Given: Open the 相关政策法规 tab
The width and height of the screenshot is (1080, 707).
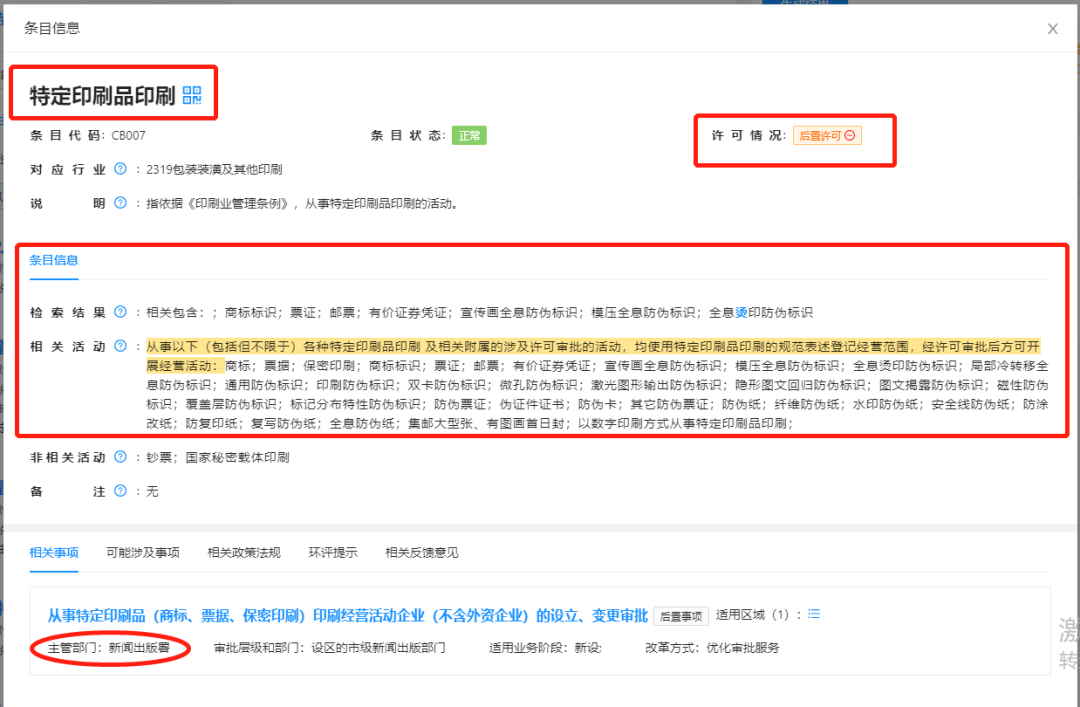Looking at the screenshot, I should tap(244, 552).
